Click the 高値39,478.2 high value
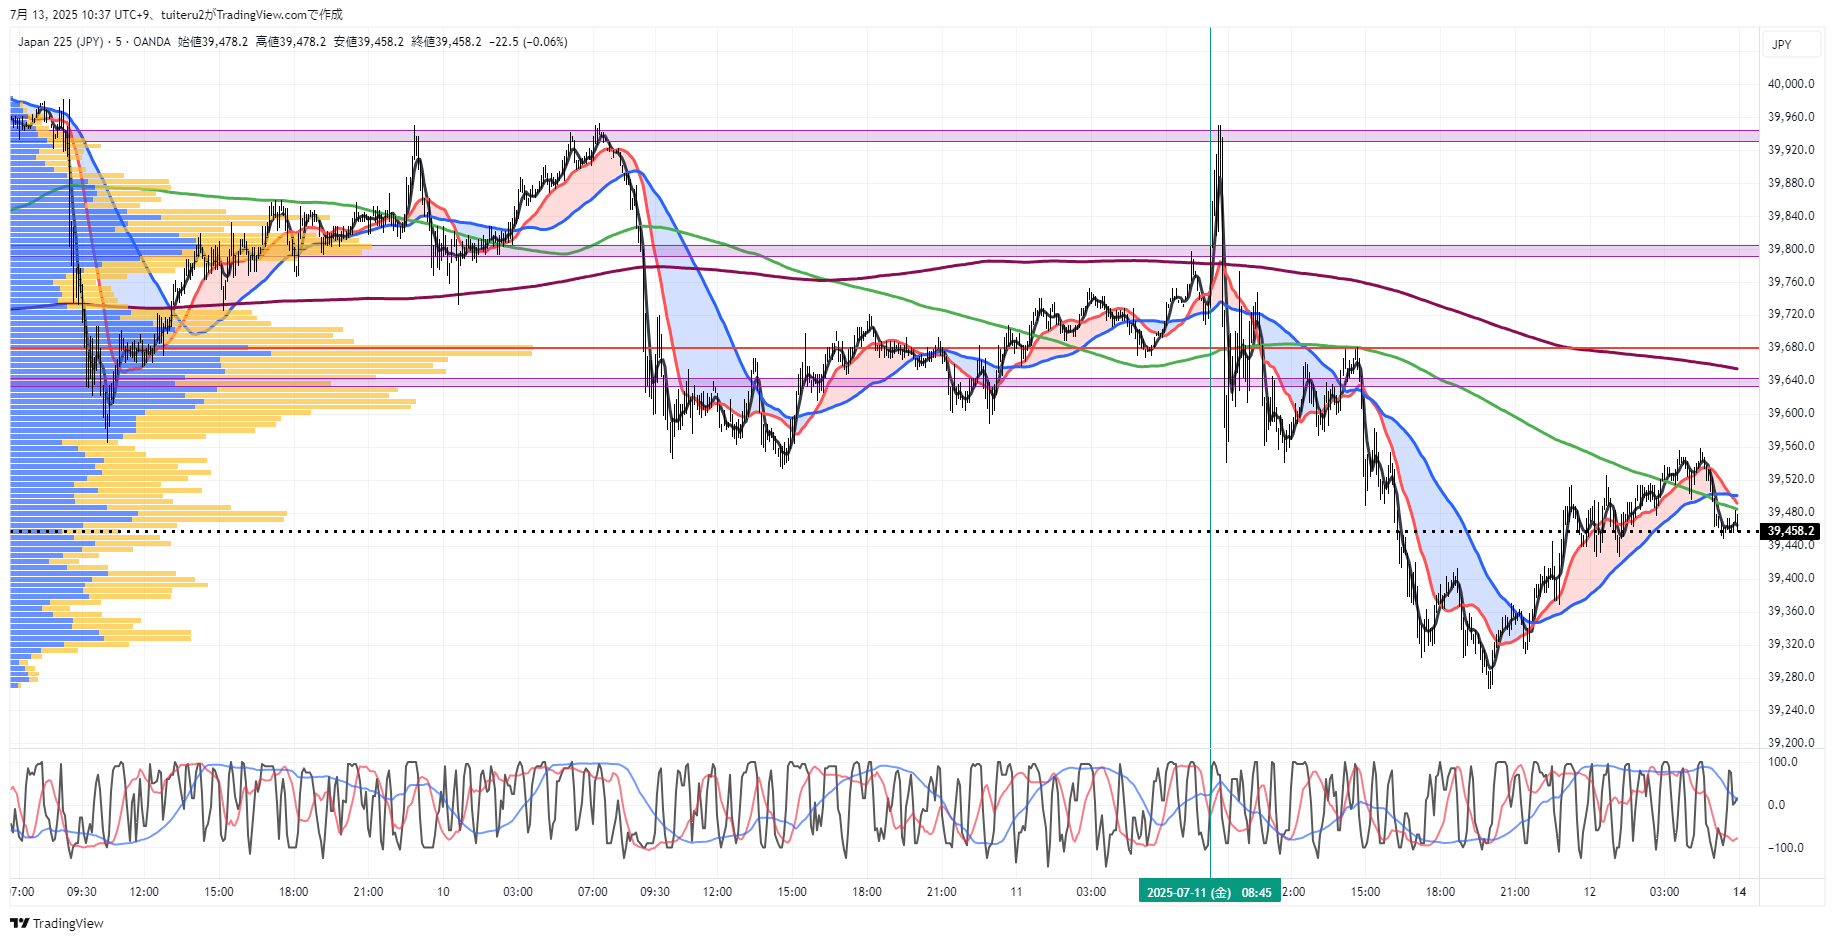This screenshot has height=941, width=1835. (291, 42)
